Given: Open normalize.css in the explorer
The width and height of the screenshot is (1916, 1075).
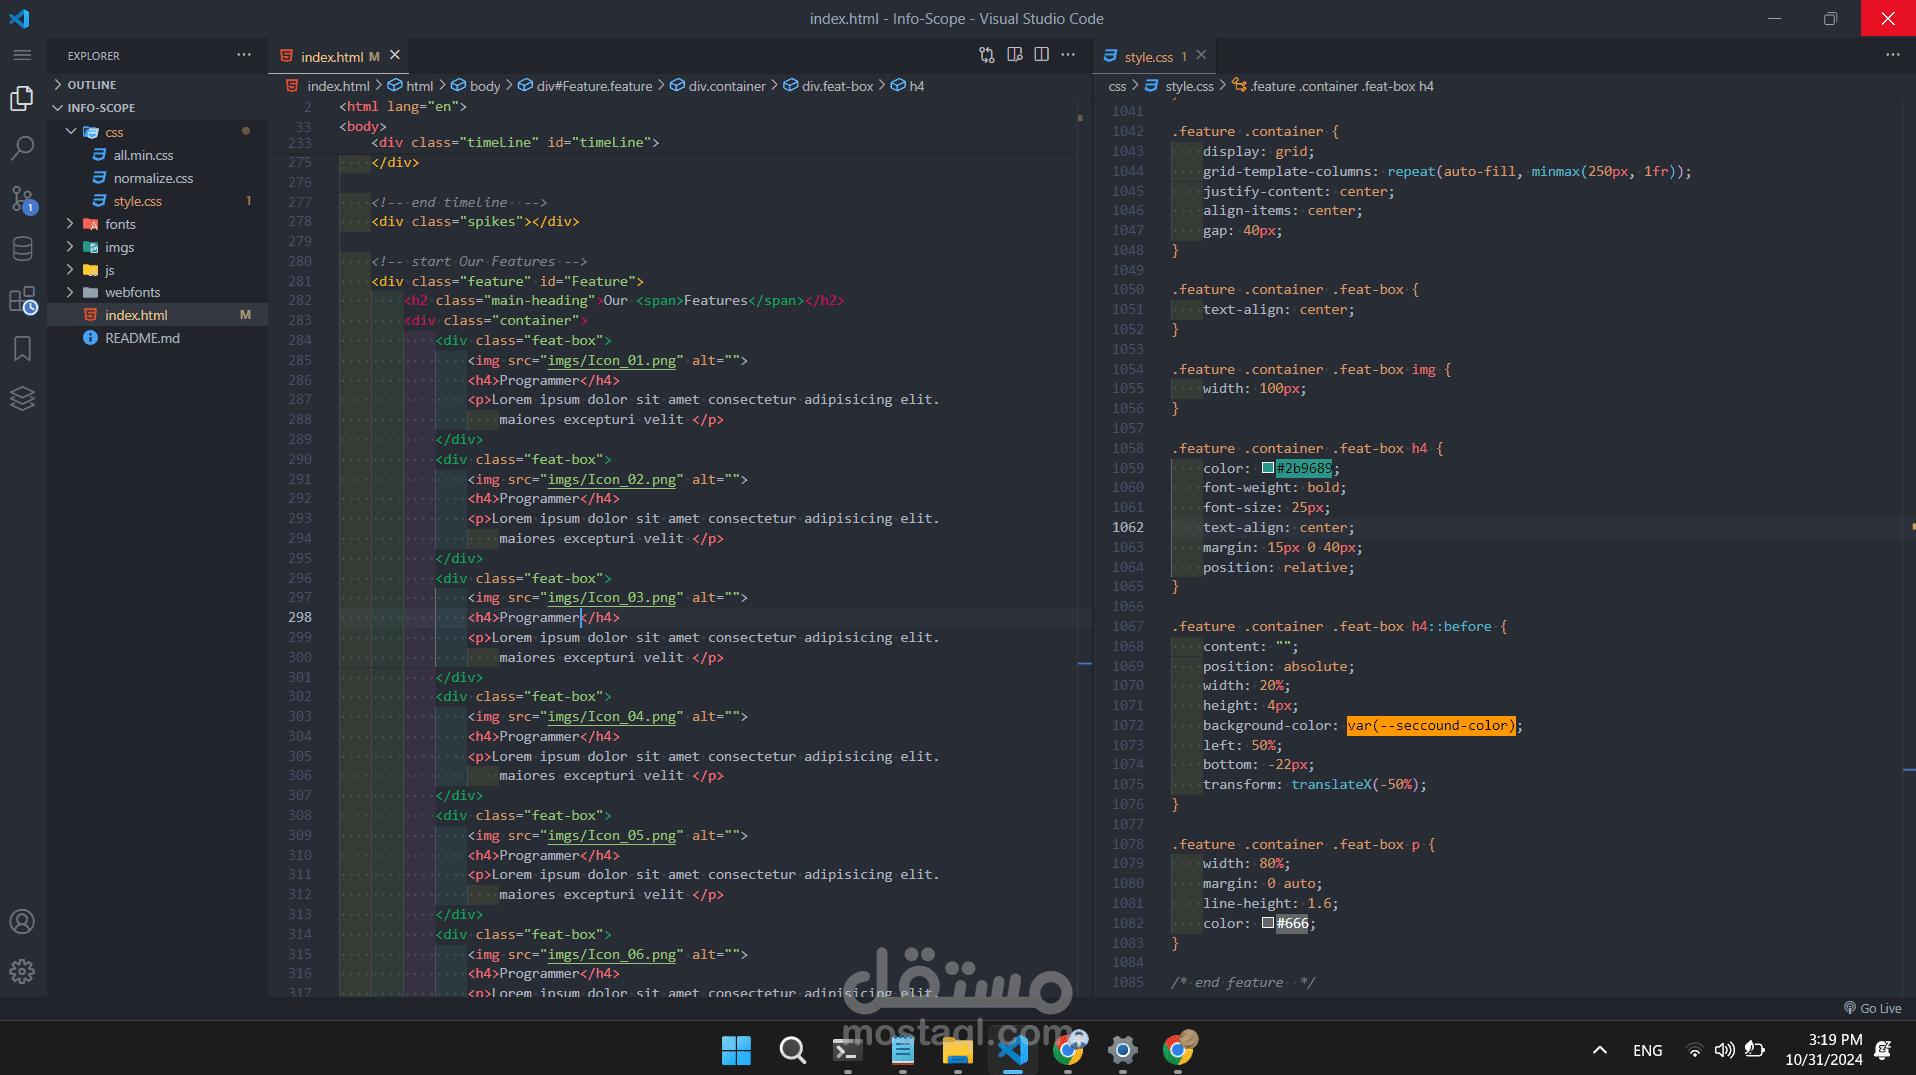Looking at the screenshot, I should (158, 178).
